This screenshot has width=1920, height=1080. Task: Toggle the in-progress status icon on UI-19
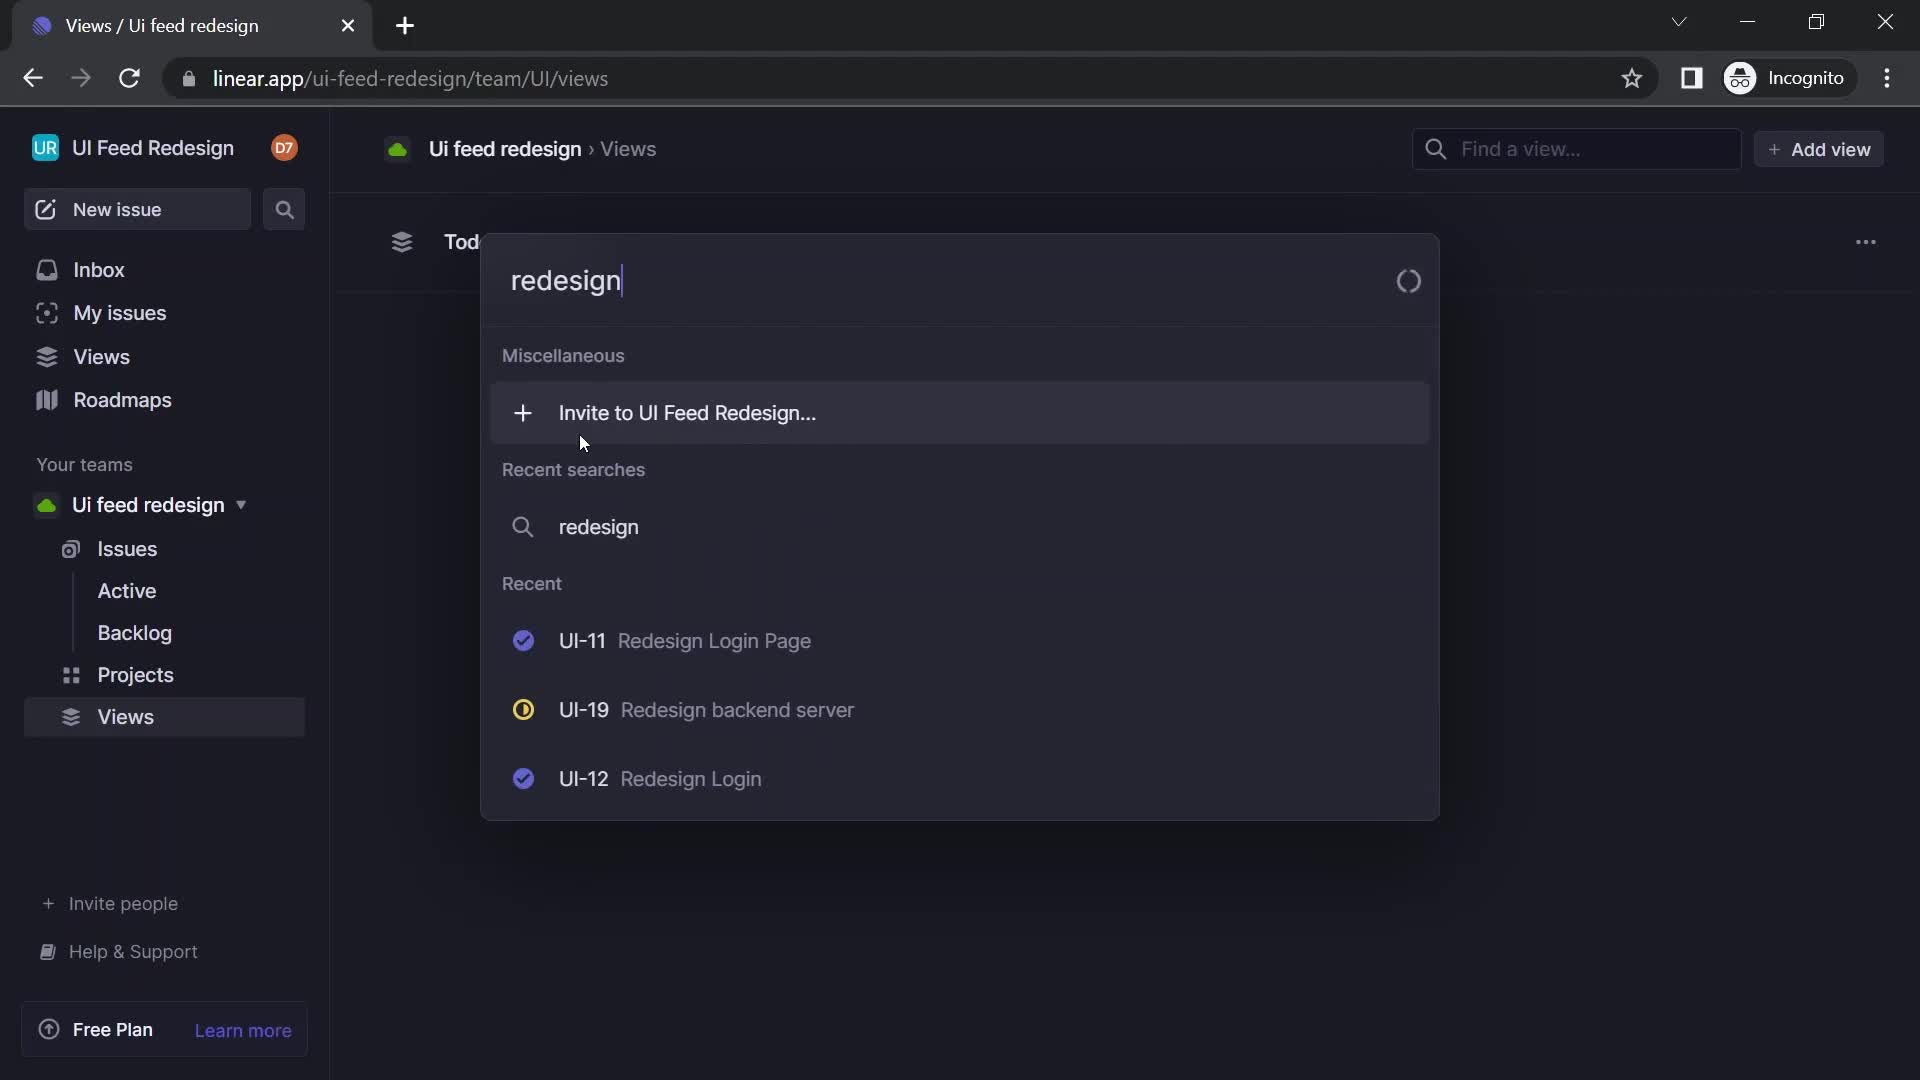coord(524,709)
